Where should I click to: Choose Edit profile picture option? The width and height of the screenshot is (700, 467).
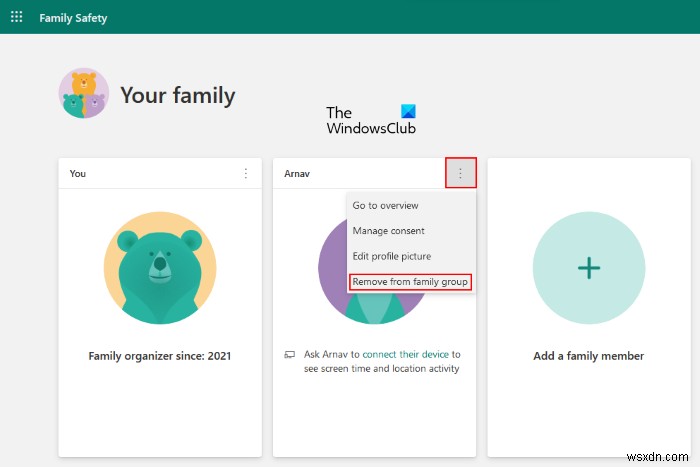(x=392, y=256)
